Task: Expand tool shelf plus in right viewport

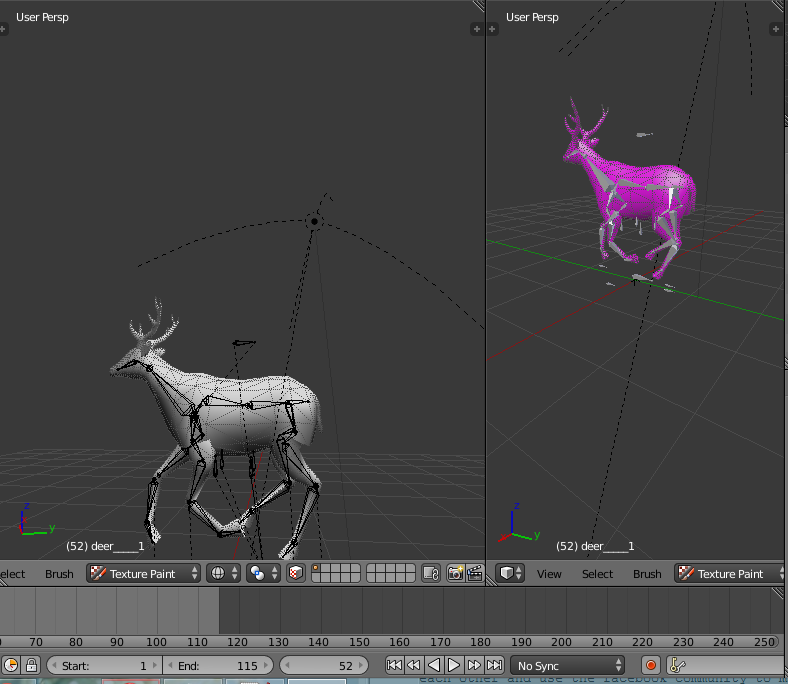Action: point(492,29)
